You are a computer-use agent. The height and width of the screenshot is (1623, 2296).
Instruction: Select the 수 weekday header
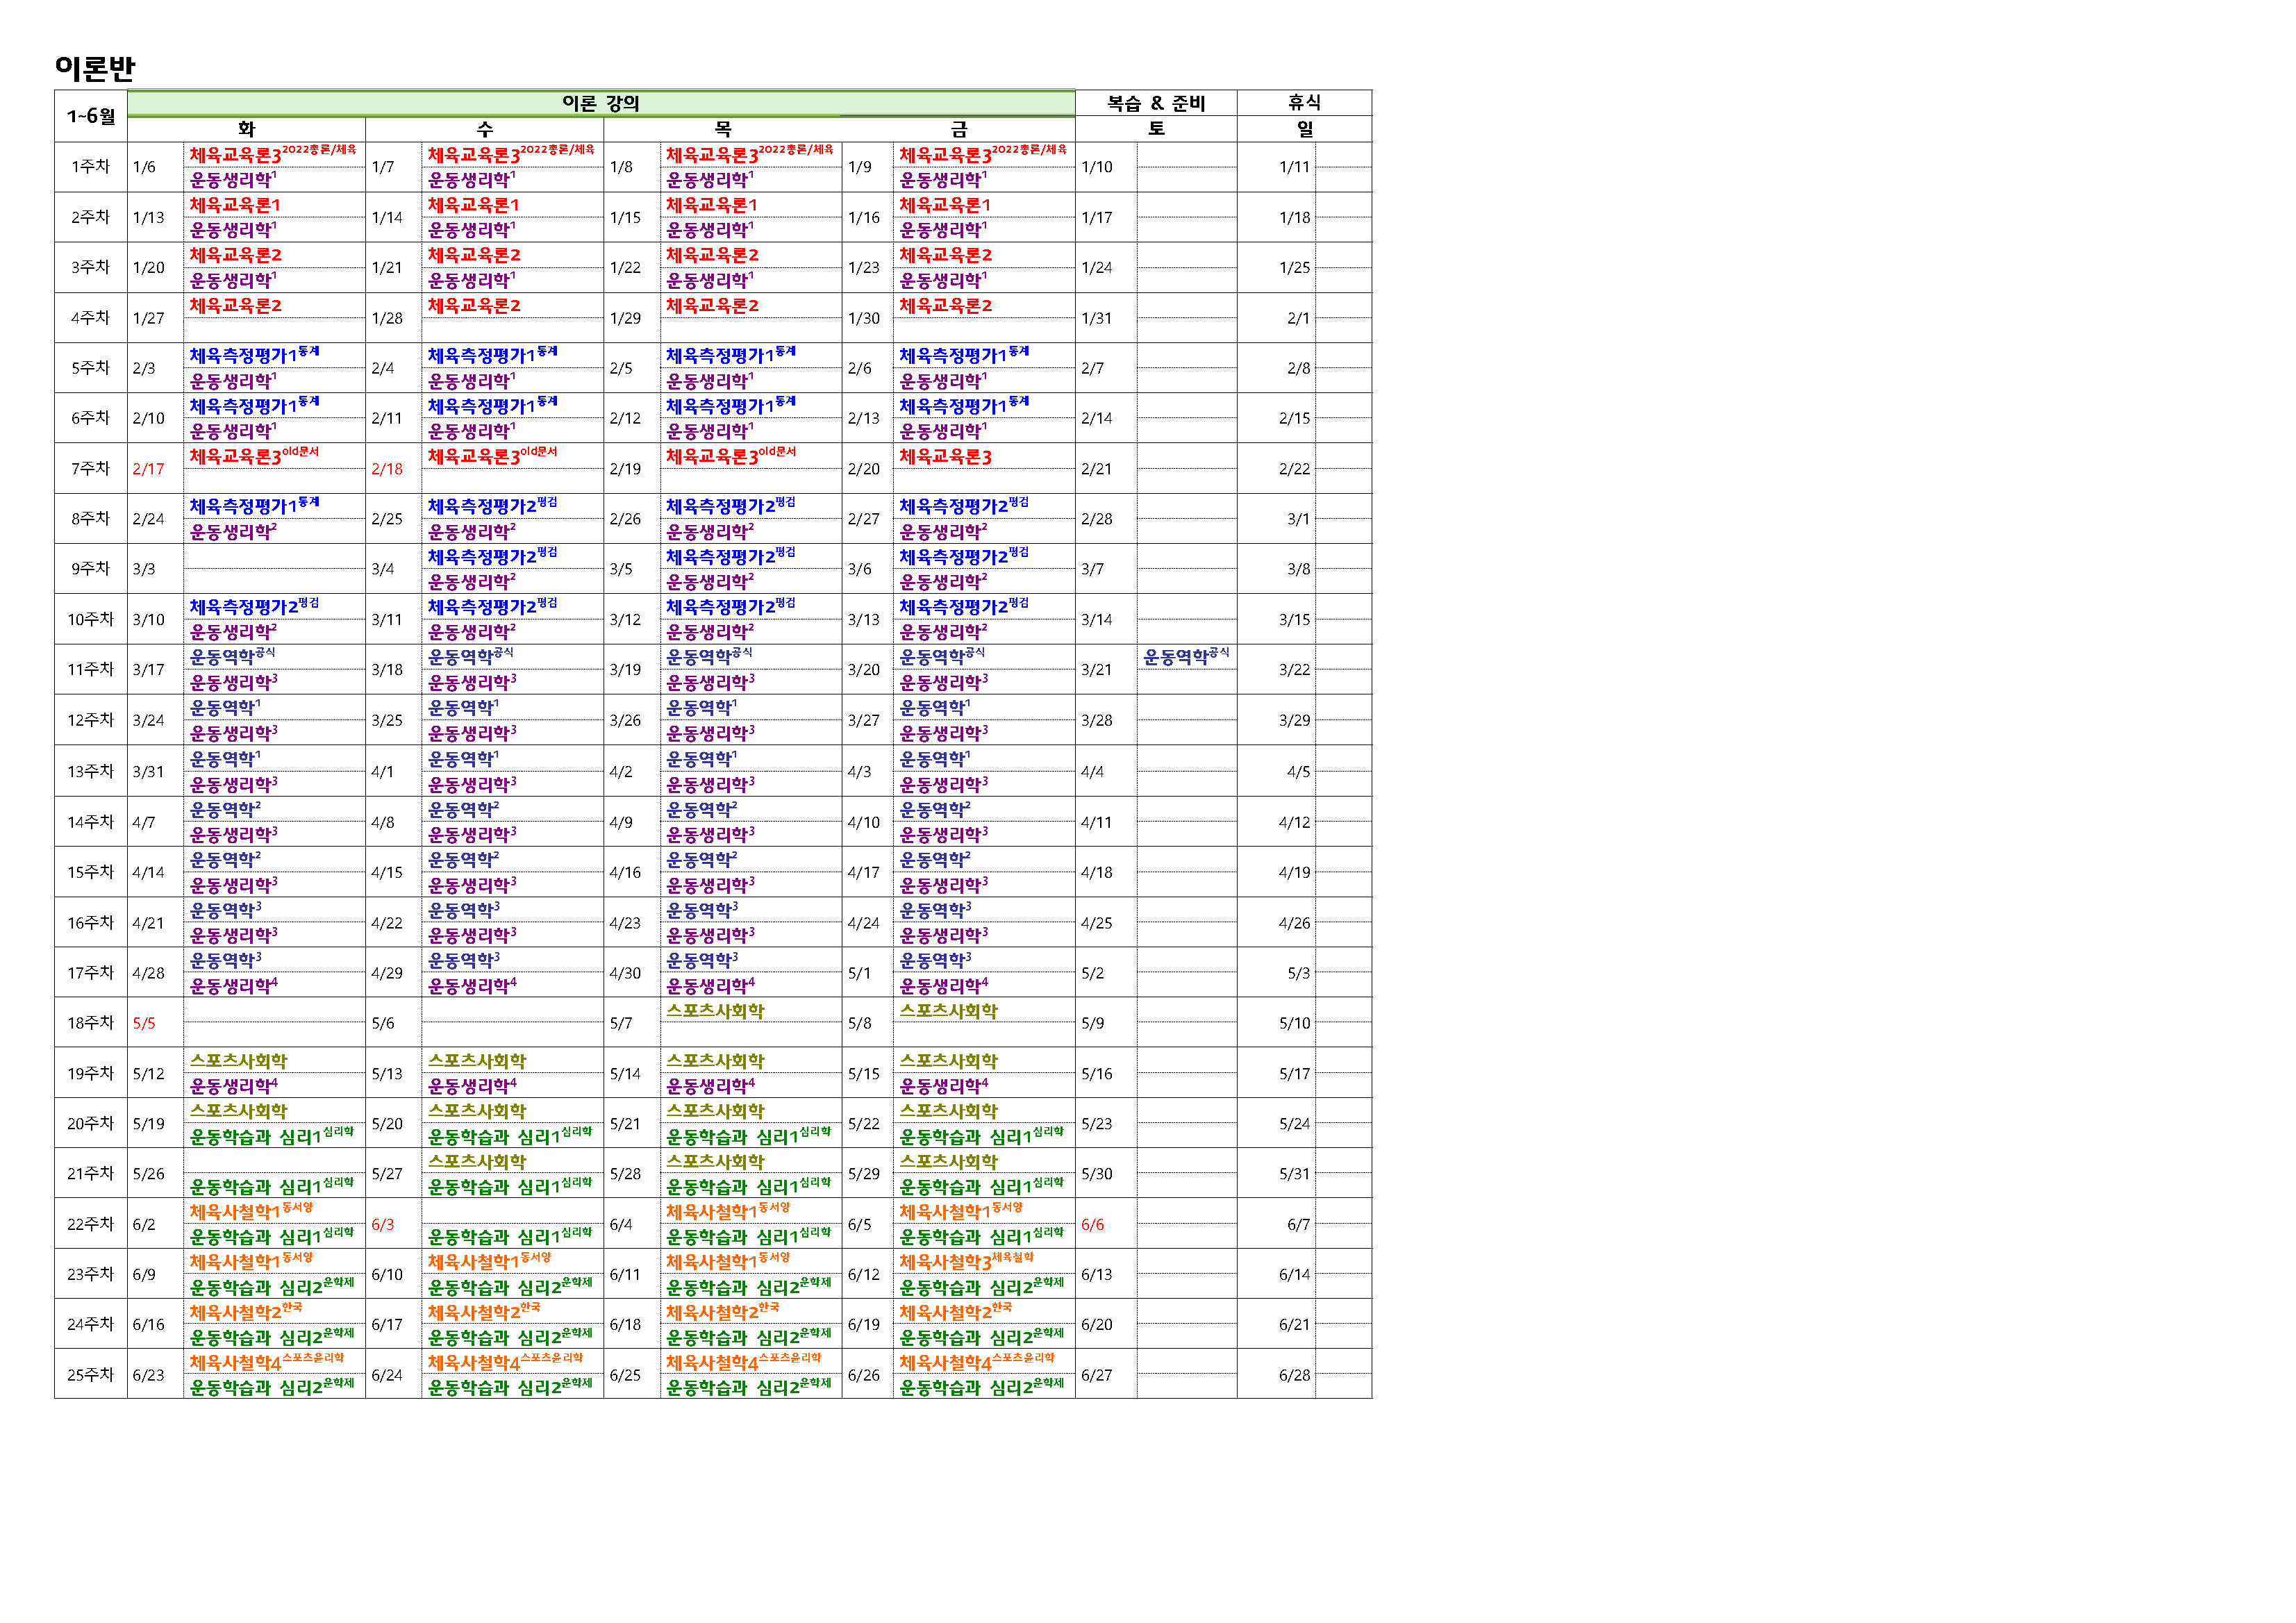pyautogui.click(x=484, y=129)
